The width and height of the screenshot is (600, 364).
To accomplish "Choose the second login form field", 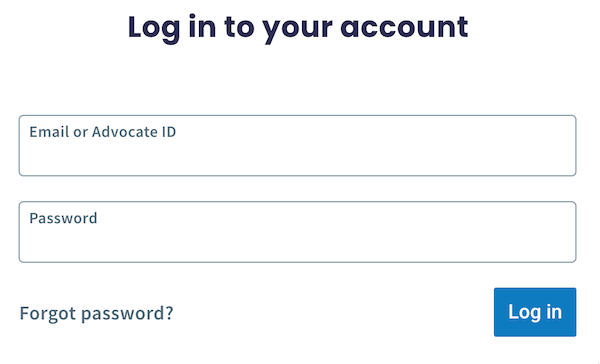I will [x=297, y=232].
